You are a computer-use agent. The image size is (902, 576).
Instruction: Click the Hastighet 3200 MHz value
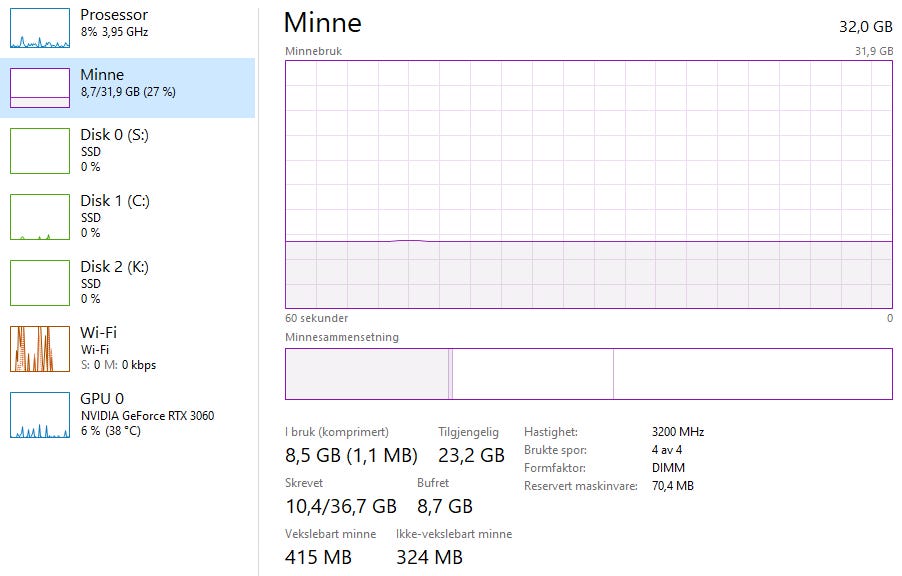coord(677,432)
